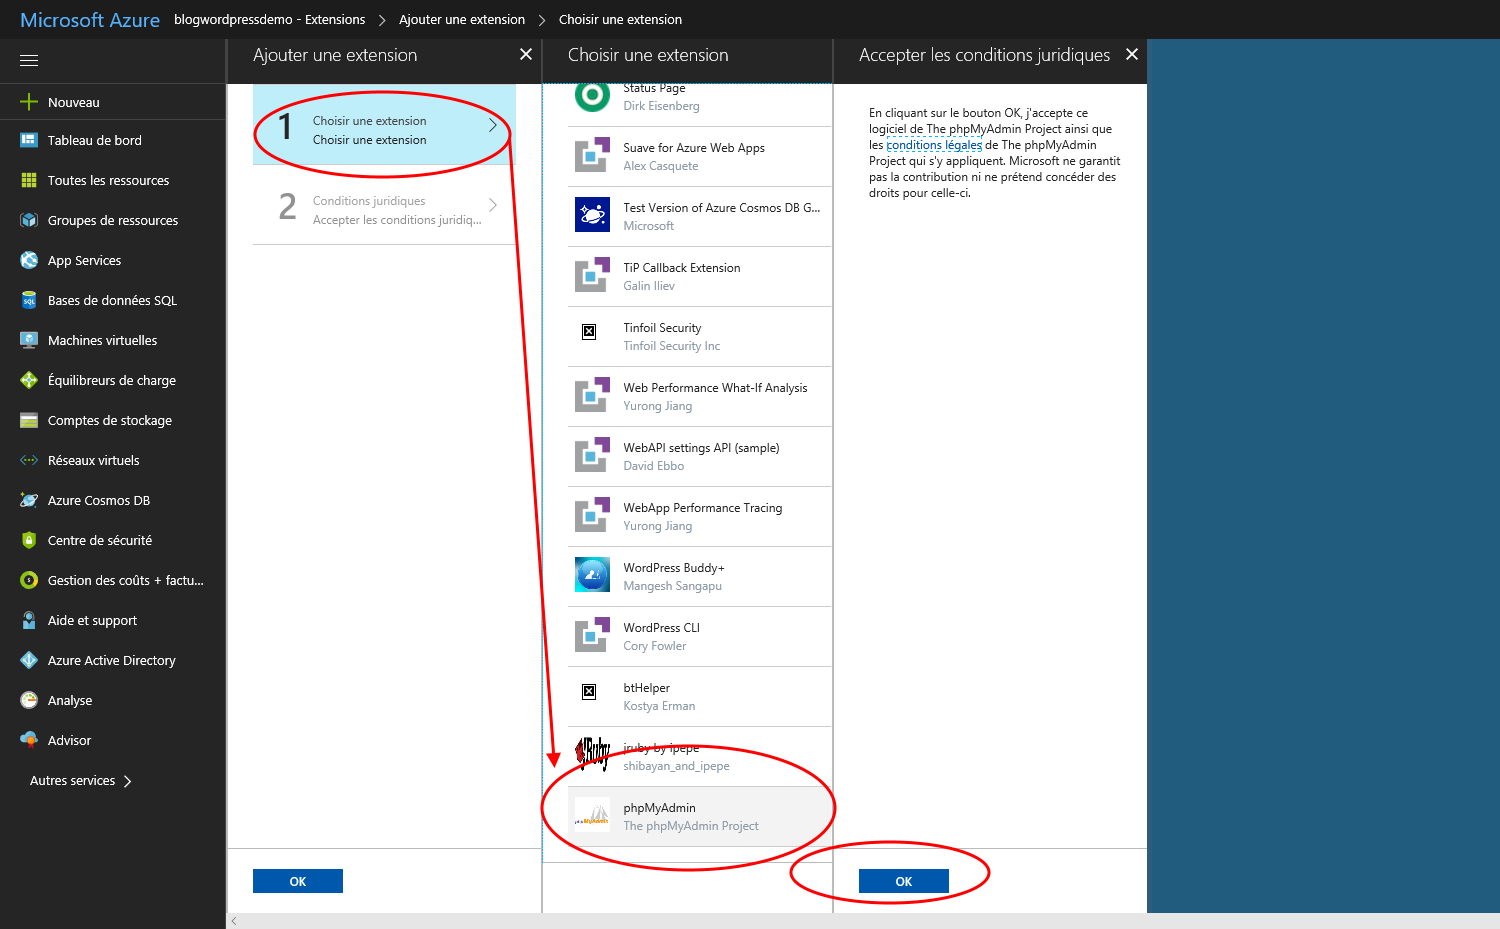This screenshot has height=929, width=1500.
Task: Click the Bases de données SQL icon
Action: (x=29, y=300)
